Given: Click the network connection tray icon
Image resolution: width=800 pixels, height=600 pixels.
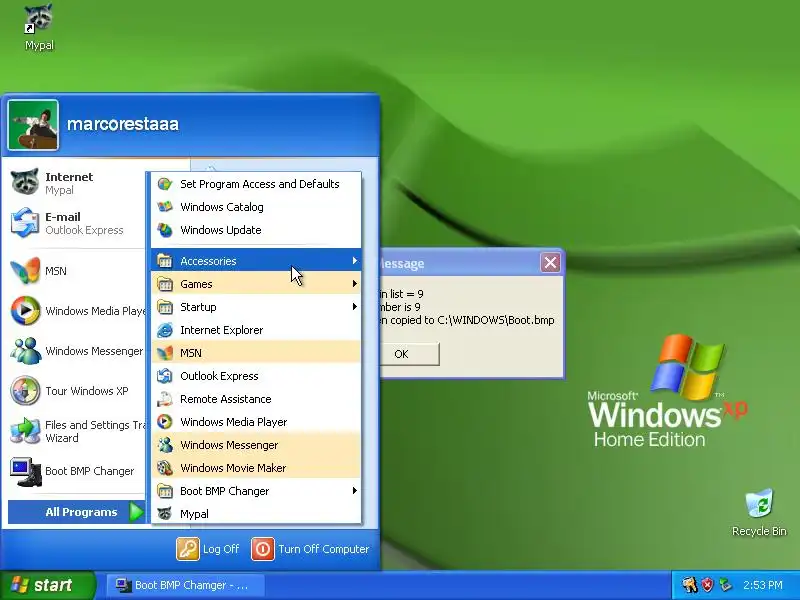Looking at the screenshot, I should tap(725, 585).
